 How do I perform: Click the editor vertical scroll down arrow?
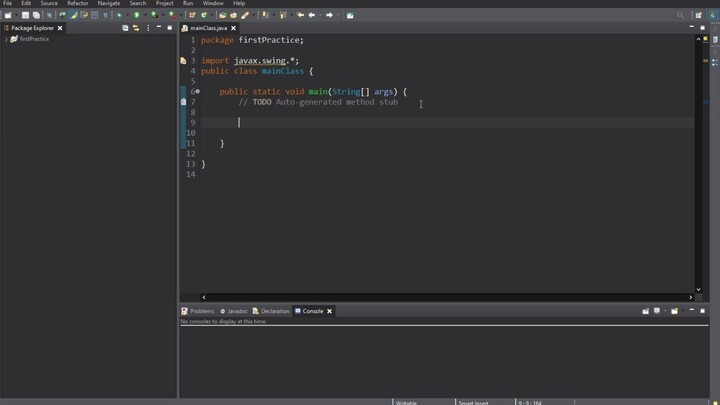tap(698, 289)
